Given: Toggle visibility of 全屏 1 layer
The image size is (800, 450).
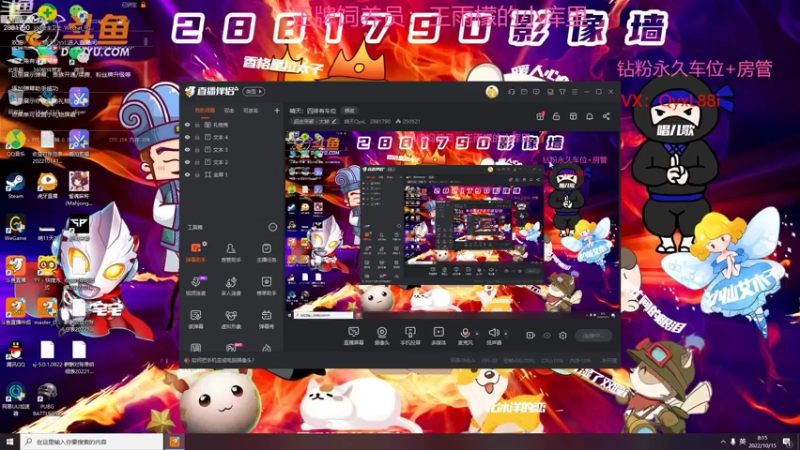Looking at the screenshot, I should point(187,174).
